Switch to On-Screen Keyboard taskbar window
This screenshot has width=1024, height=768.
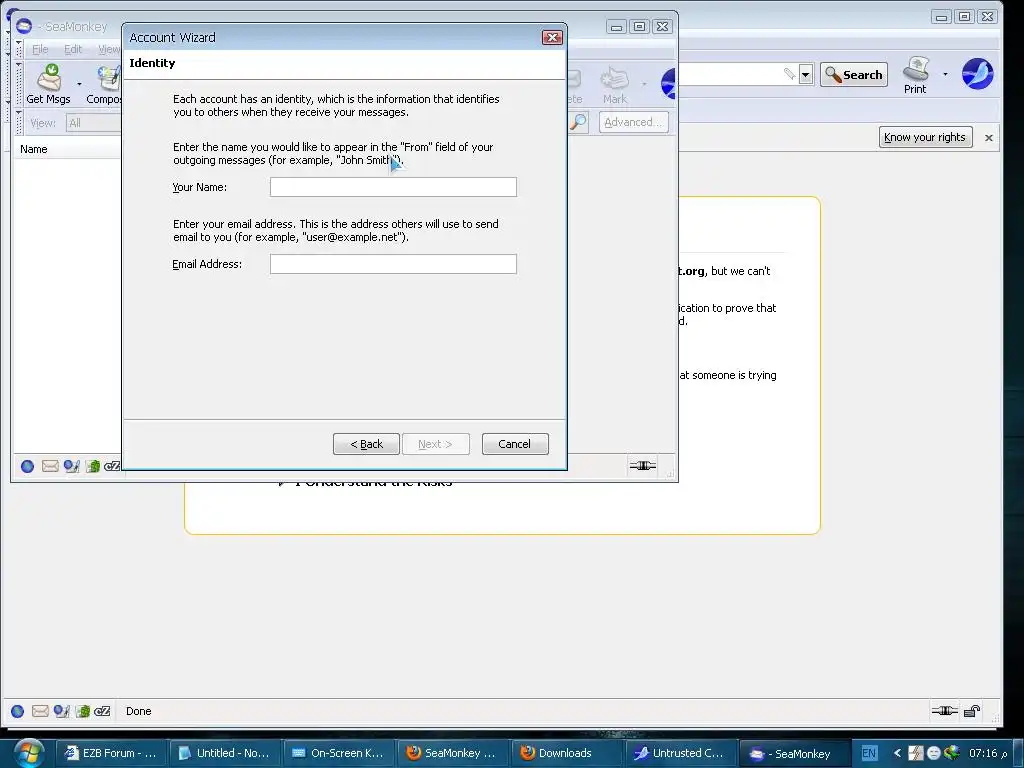click(339, 753)
